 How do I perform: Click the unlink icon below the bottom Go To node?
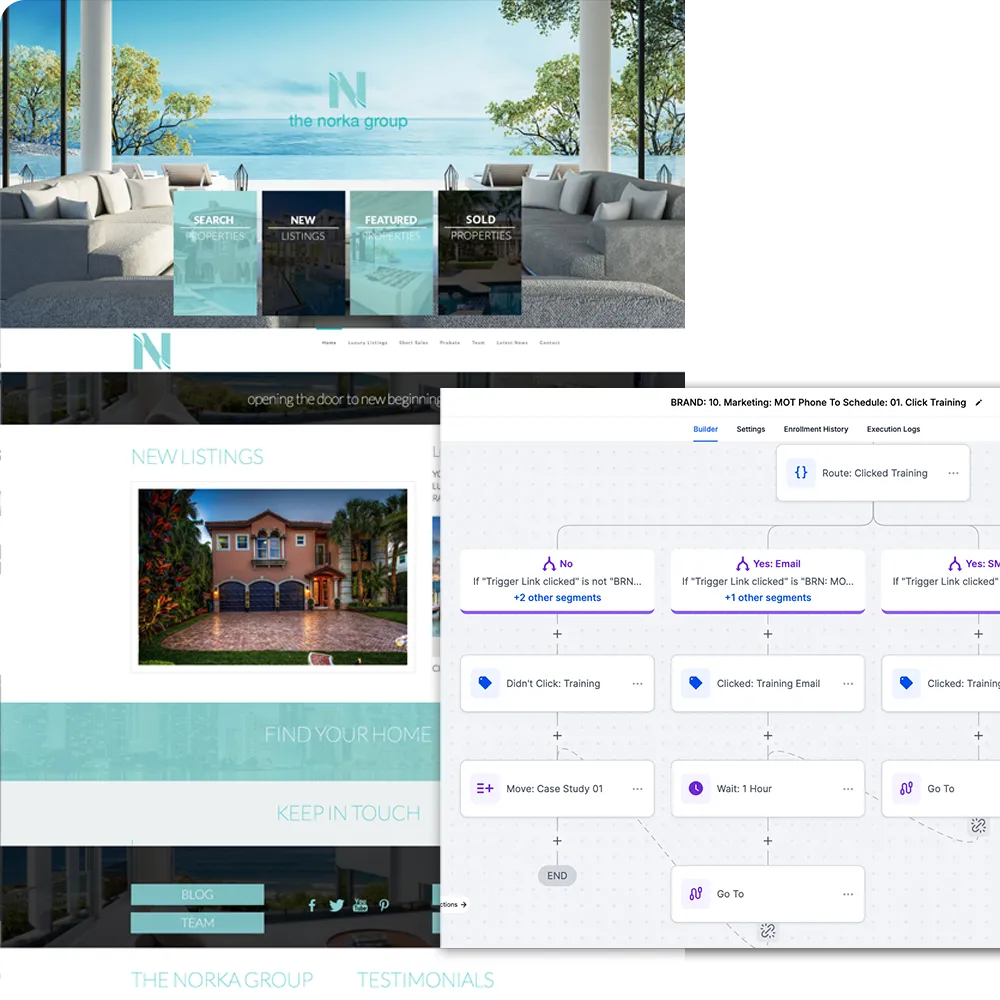tap(768, 931)
